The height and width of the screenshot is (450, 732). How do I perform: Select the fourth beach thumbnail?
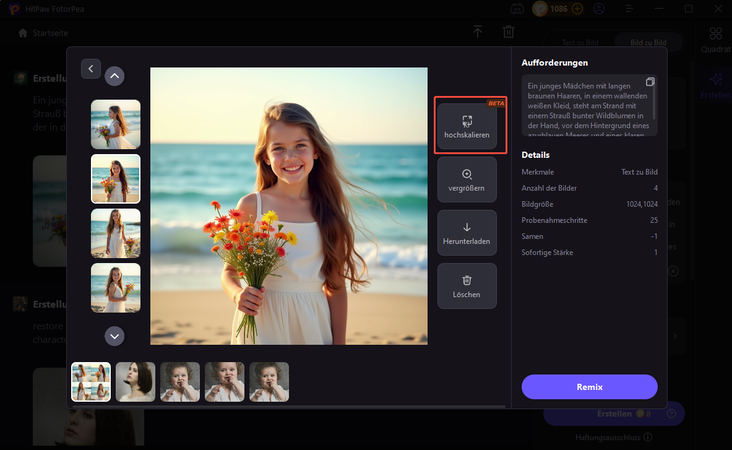(x=116, y=288)
